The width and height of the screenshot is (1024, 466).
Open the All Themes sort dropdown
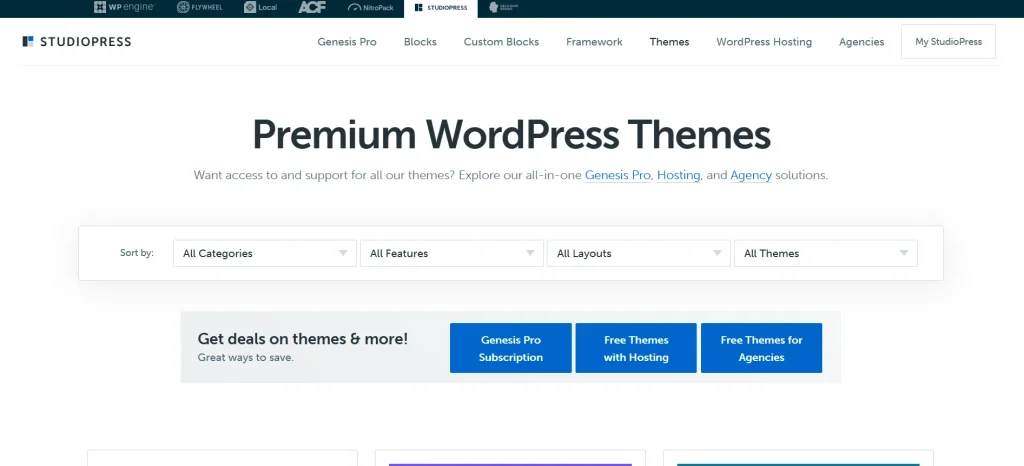click(x=825, y=254)
